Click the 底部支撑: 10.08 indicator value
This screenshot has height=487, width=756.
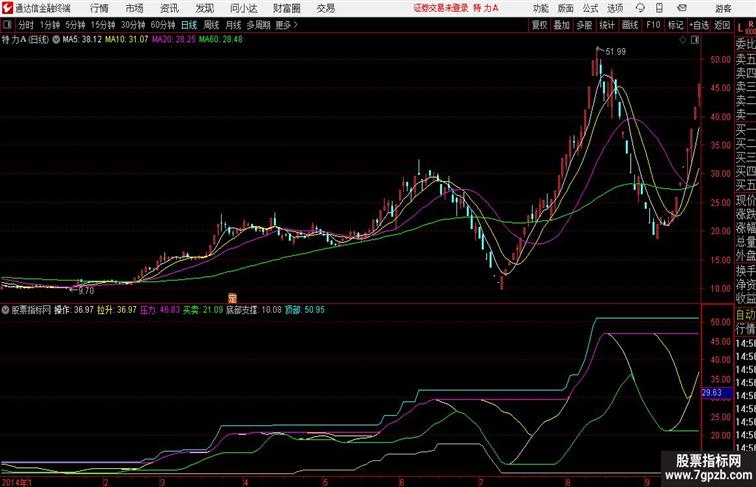click(x=254, y=310)
